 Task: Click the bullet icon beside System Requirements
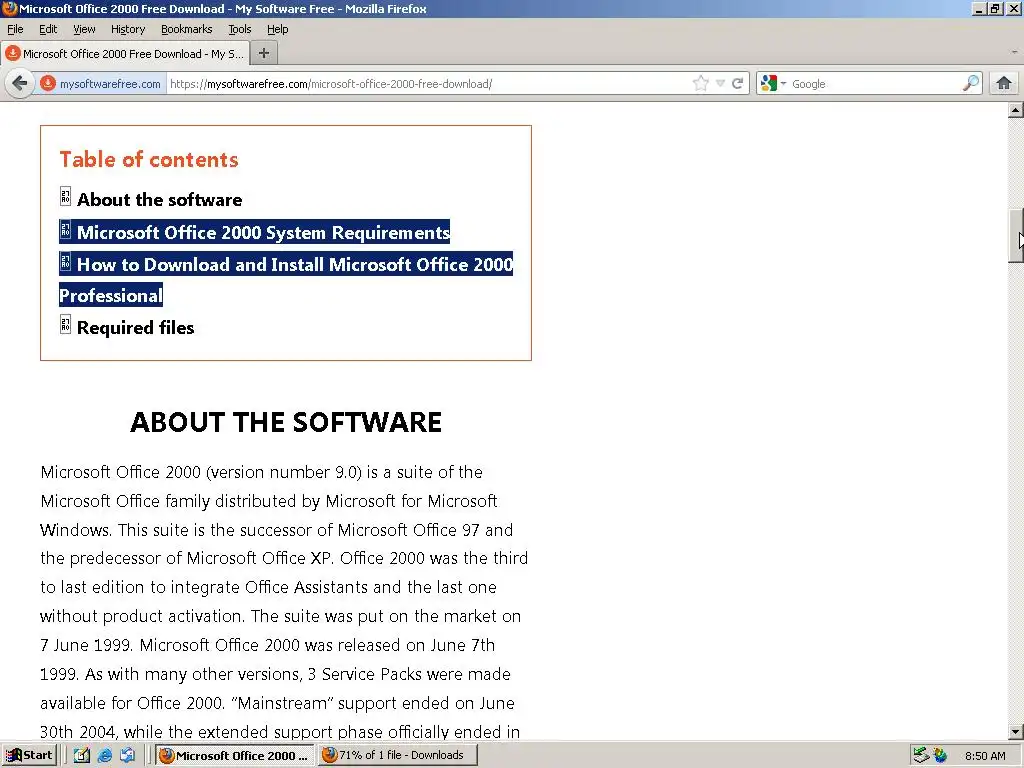(x=65, y=229)
